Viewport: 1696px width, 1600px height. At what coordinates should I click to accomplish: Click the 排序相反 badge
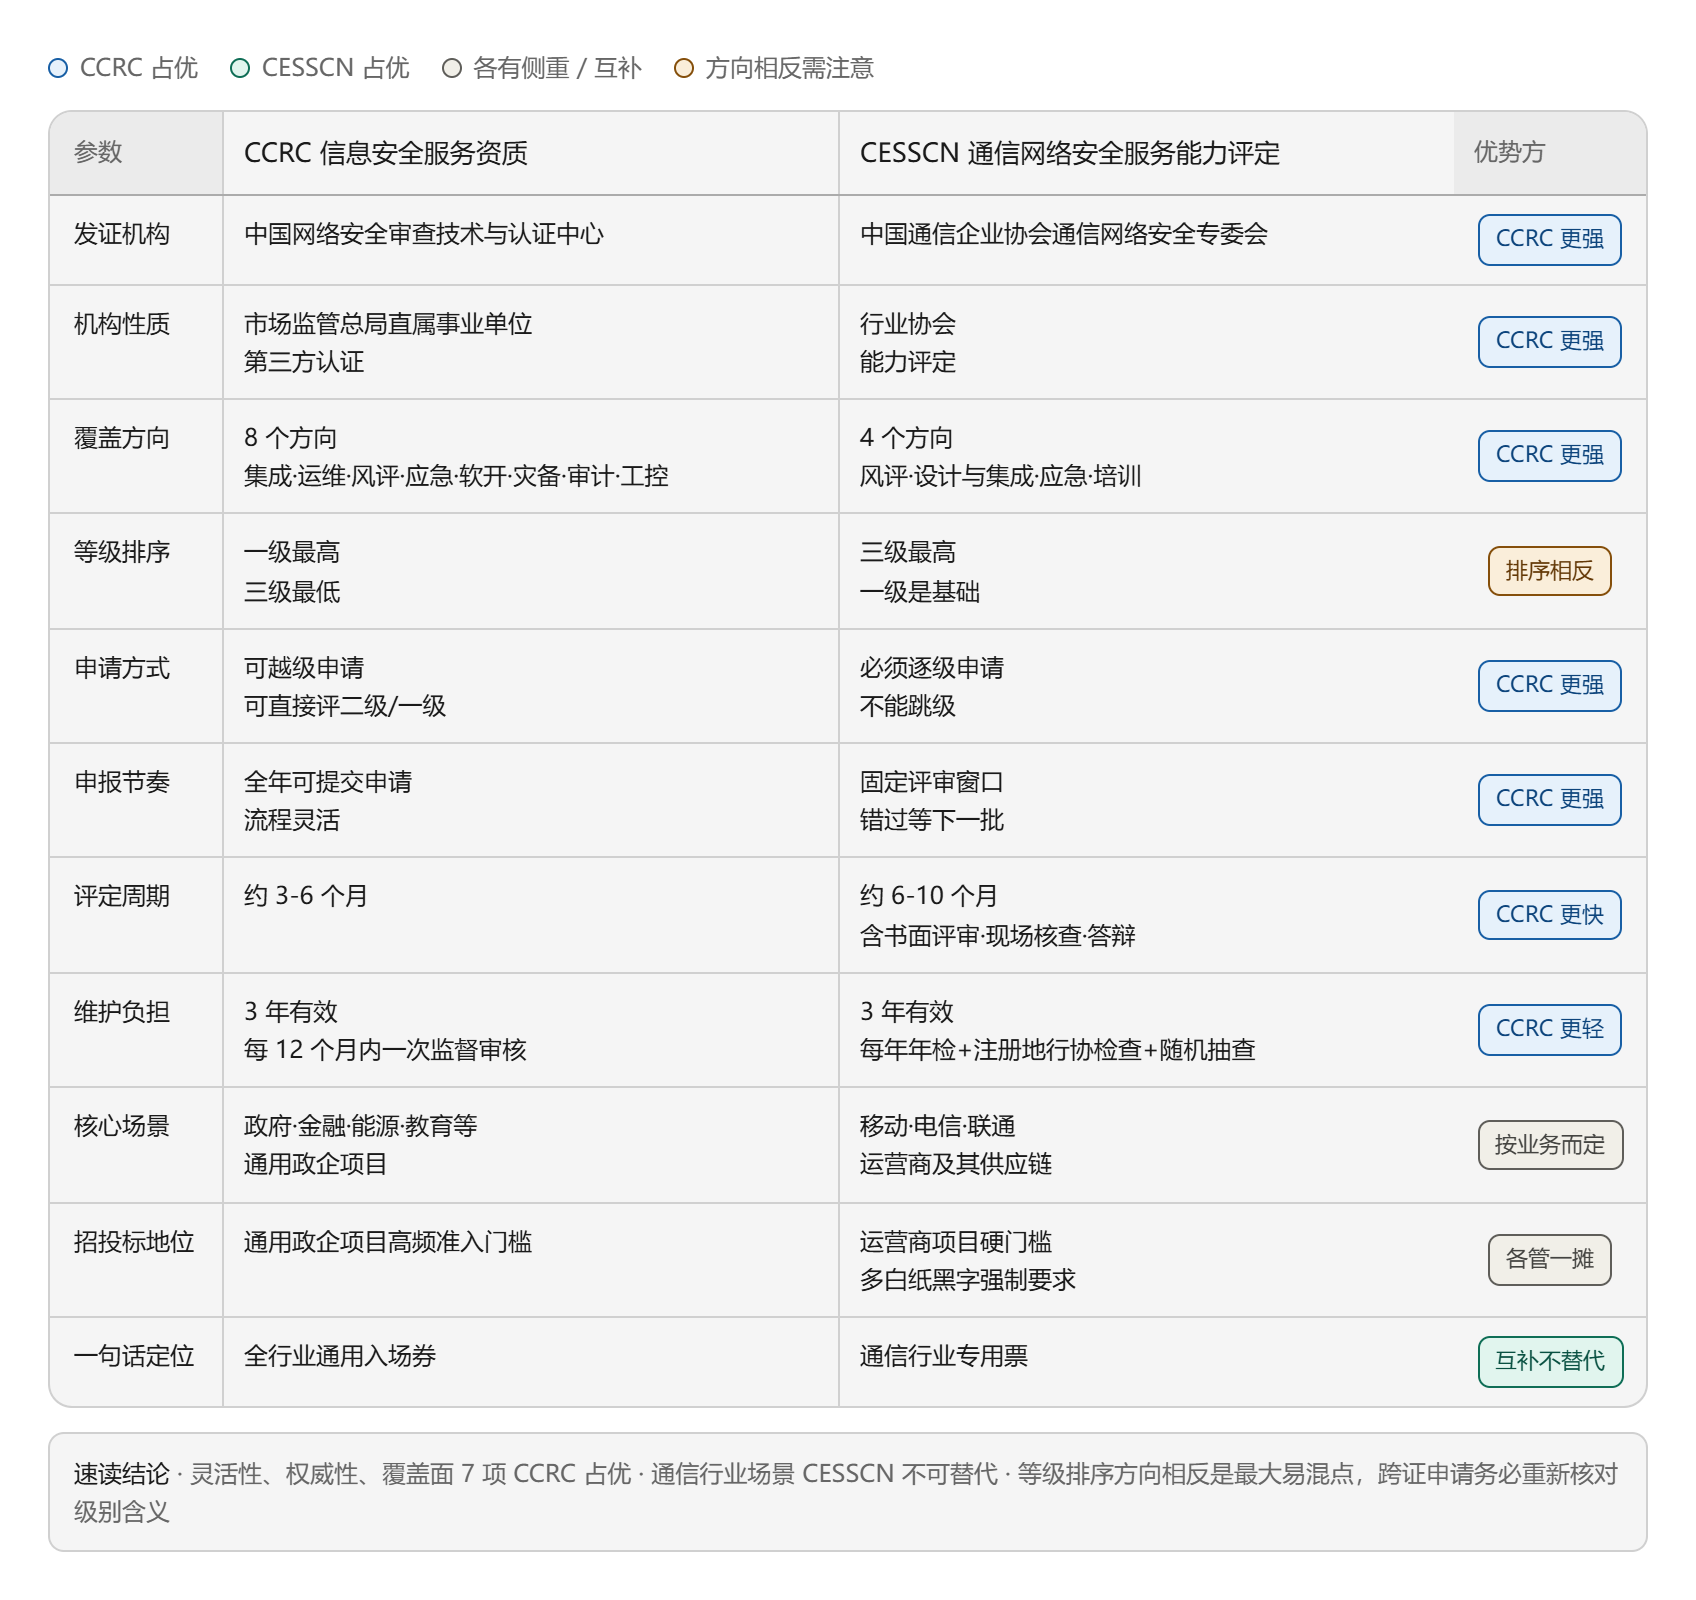[x=1549, y=571]
